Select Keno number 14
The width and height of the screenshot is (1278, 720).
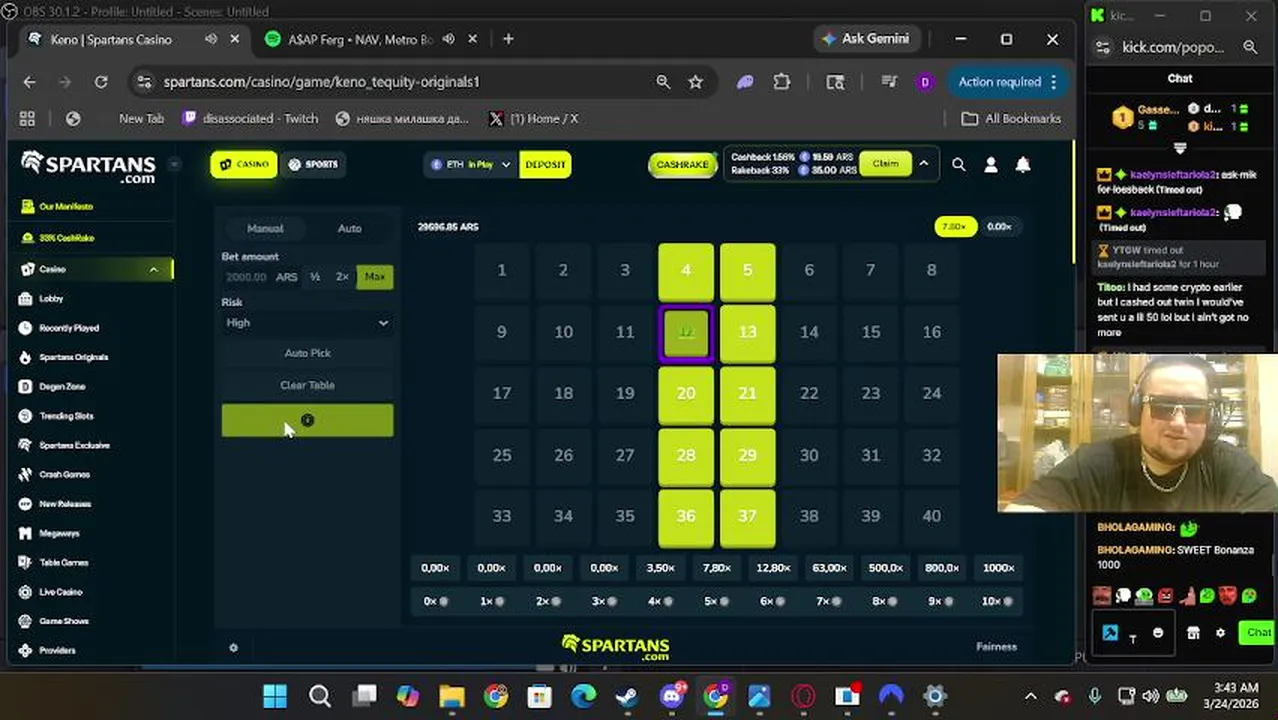809,333
